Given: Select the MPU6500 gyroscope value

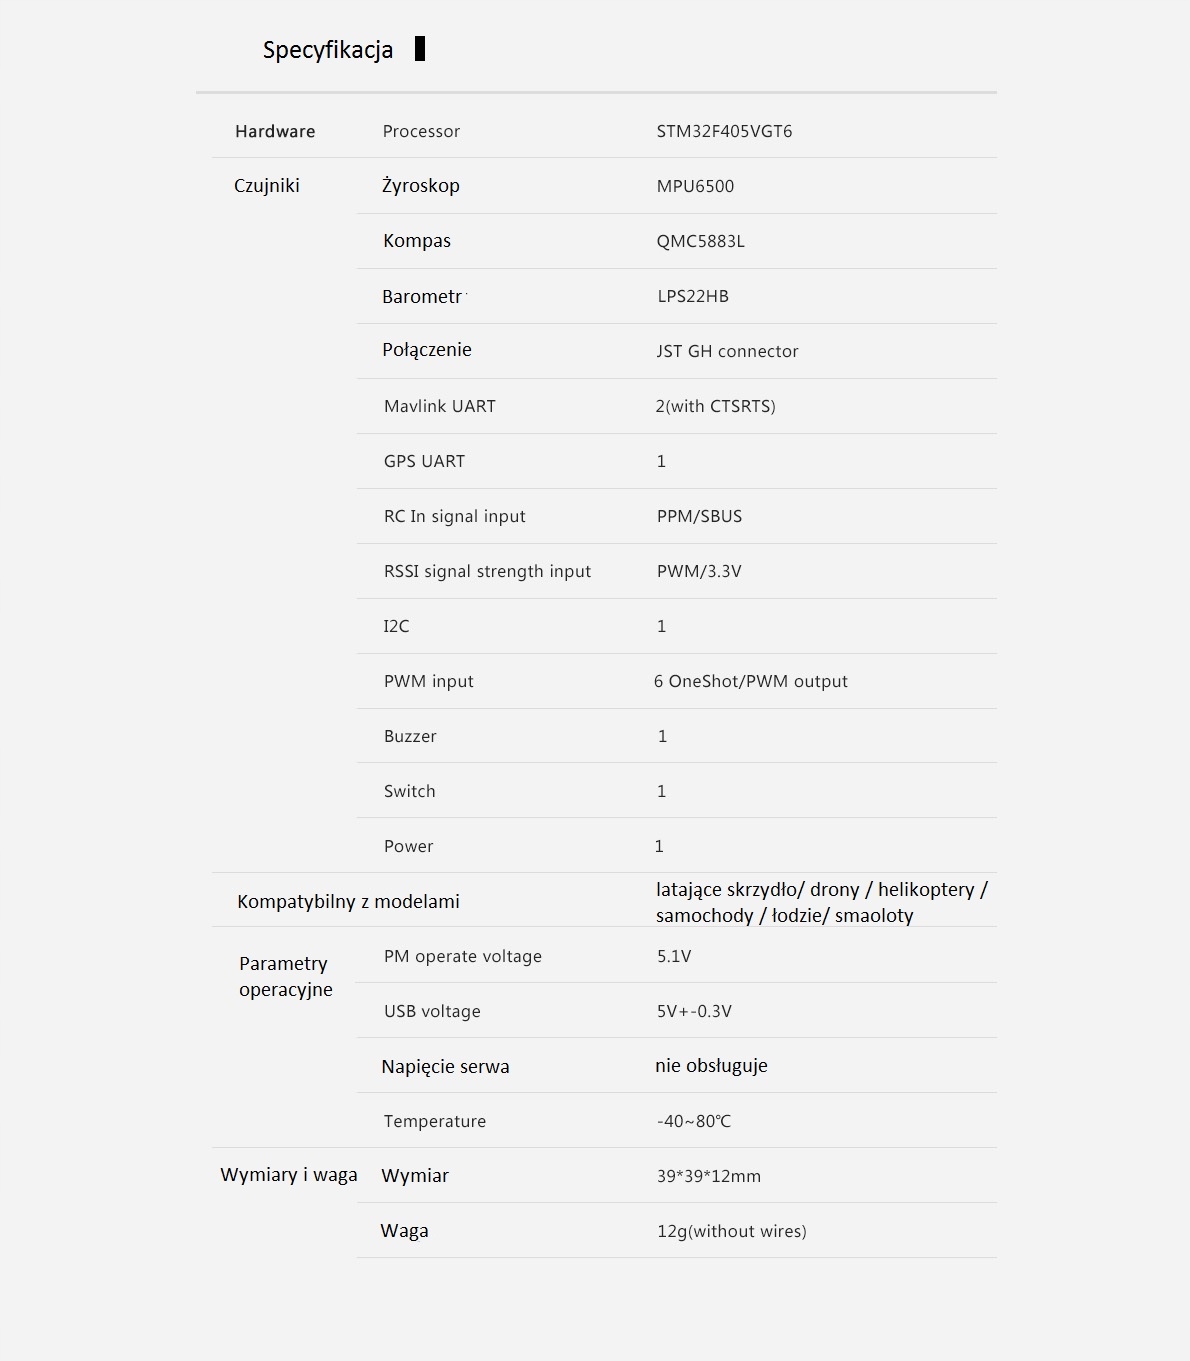Looking at the screenshot, I should point(695,186).
